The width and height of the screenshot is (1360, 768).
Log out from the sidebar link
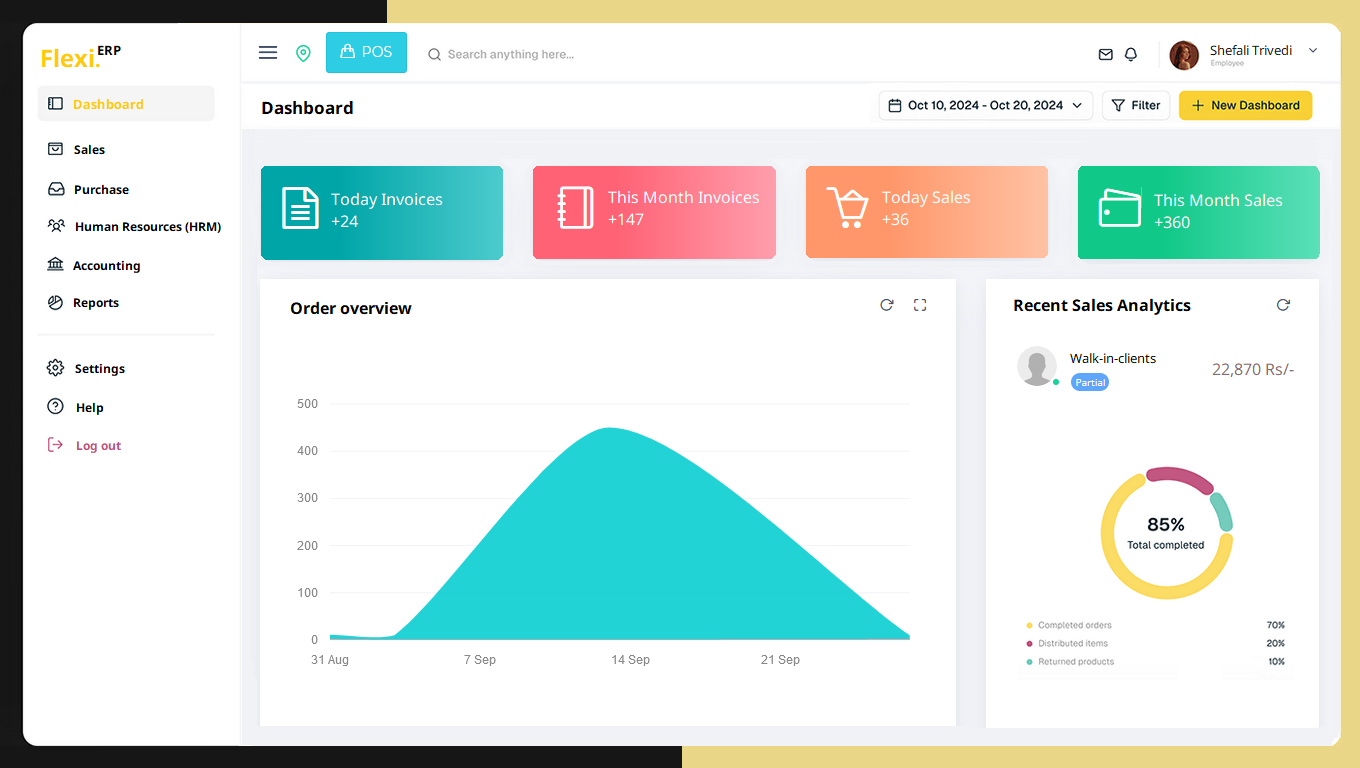(x=98, y=446)
